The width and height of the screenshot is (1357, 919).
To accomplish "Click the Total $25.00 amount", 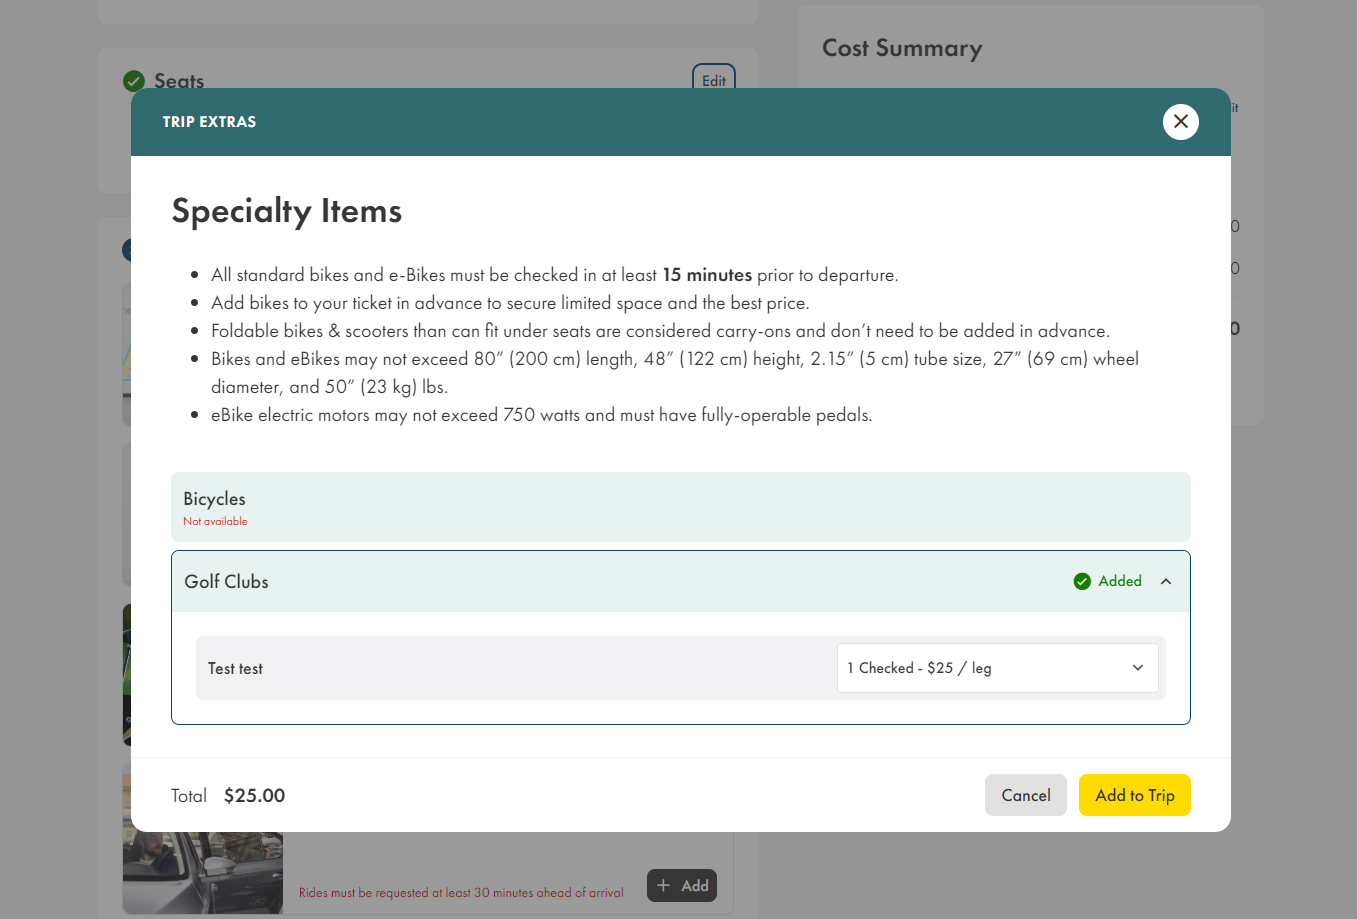I will [x=253, y=795].
